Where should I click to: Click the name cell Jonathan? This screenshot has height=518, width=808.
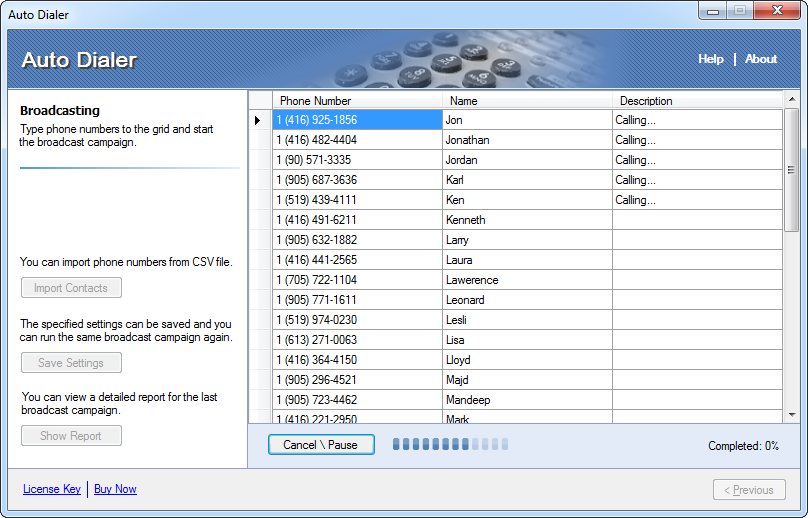click(x=527, y=140)
